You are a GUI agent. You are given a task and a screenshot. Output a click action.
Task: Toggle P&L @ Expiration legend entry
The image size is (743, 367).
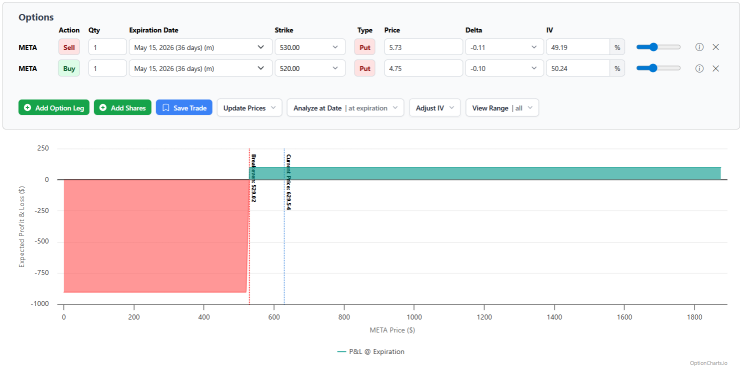[371, 351]
